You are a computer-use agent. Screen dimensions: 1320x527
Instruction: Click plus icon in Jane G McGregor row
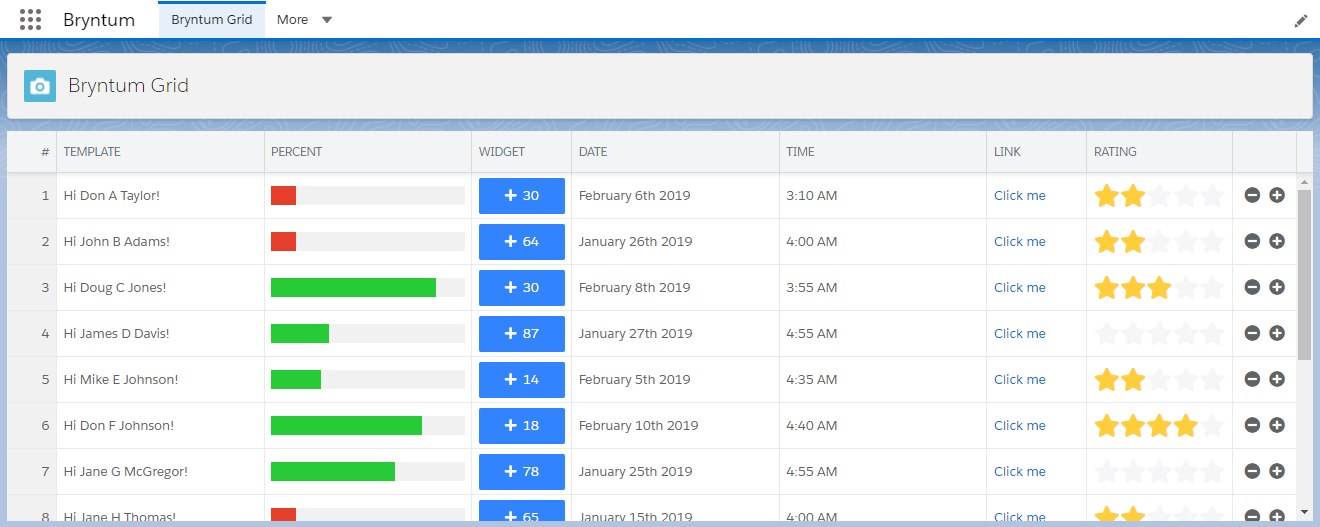coord(1277,472)
